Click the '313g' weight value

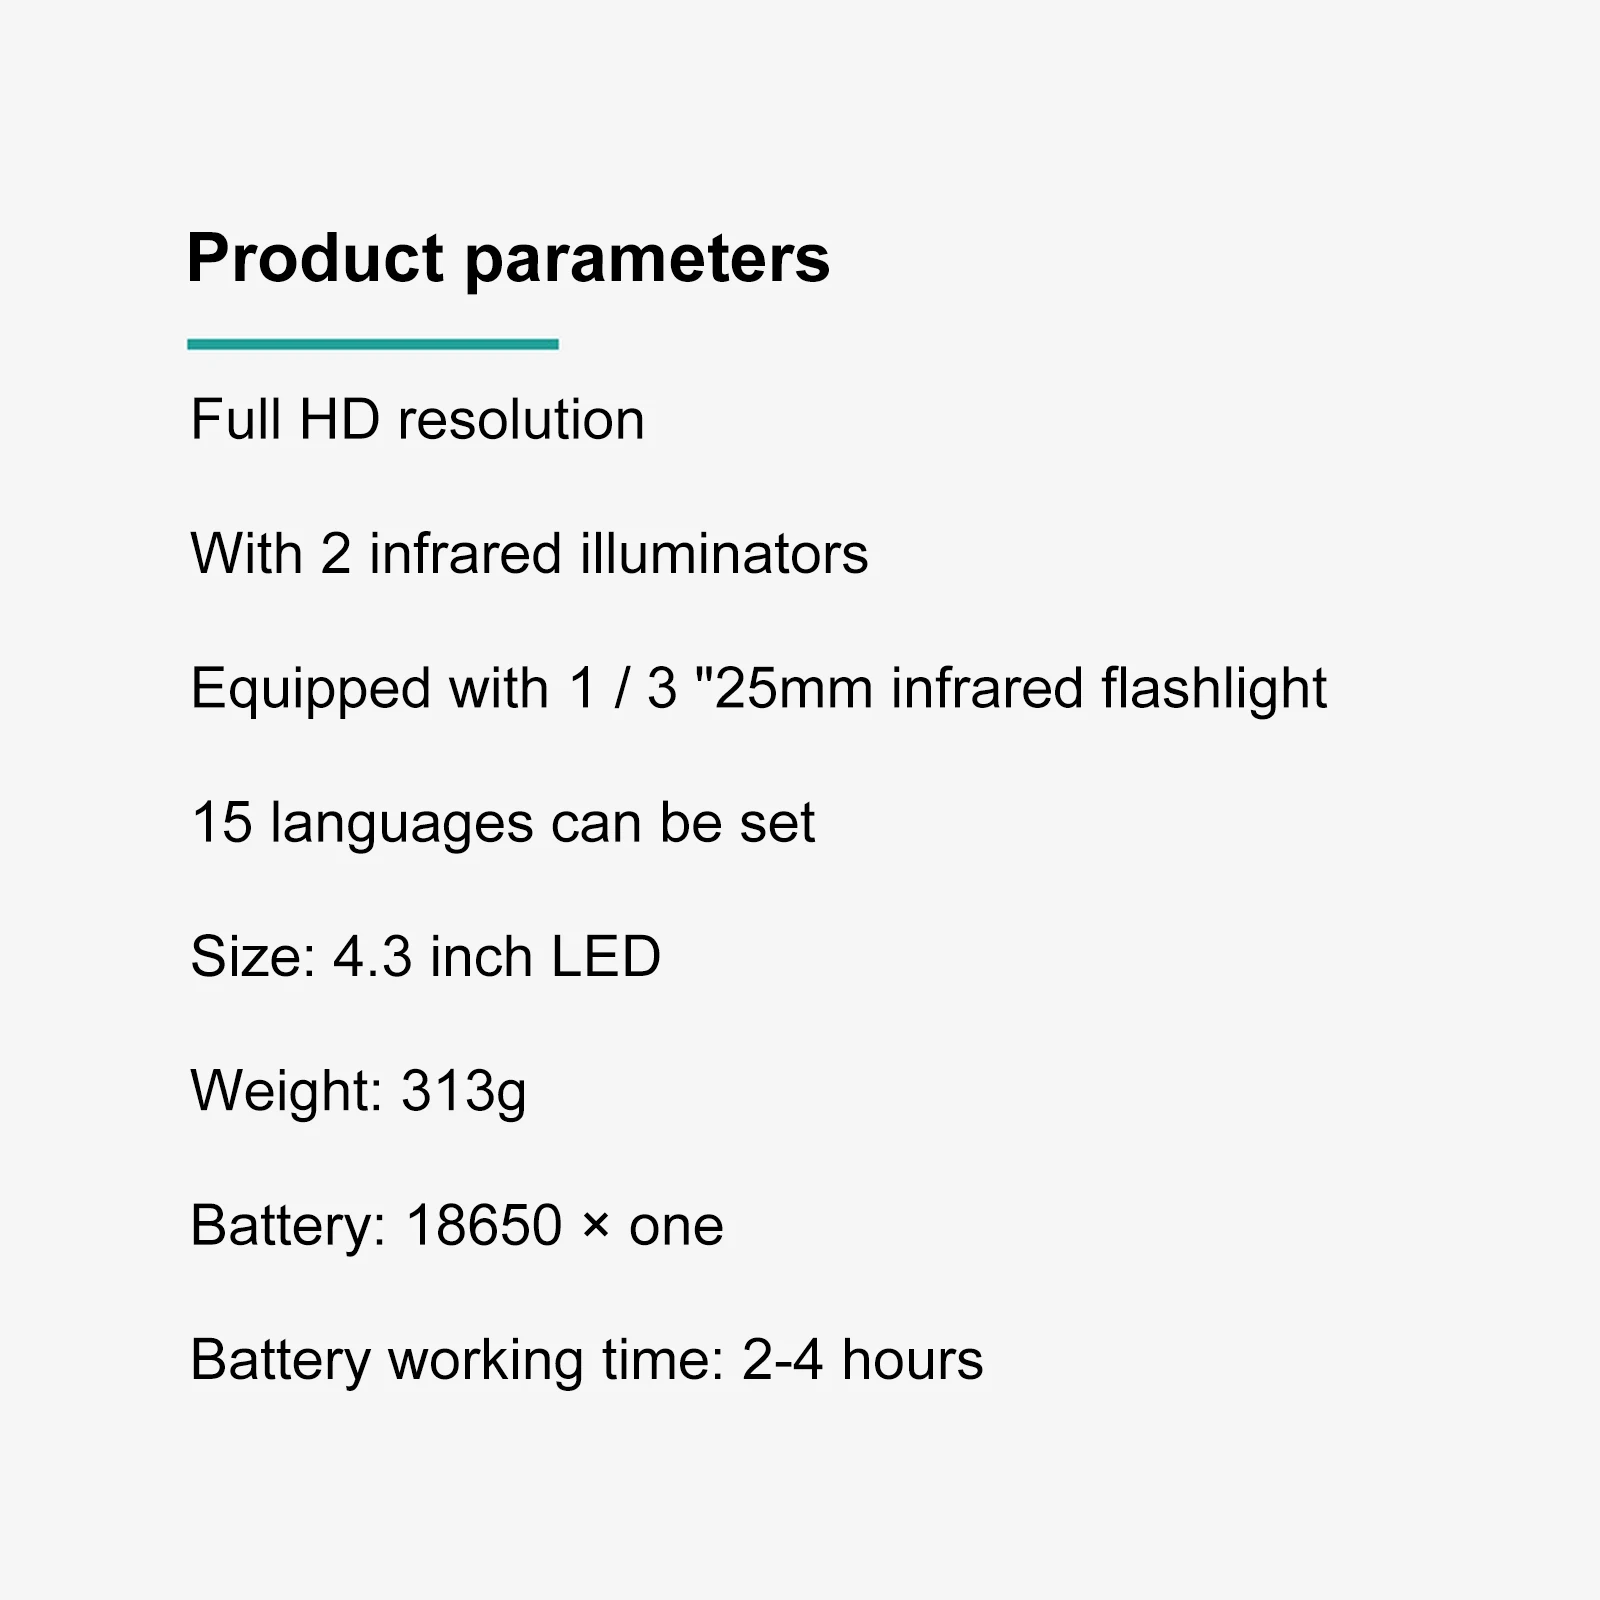tap(463, 1091)
